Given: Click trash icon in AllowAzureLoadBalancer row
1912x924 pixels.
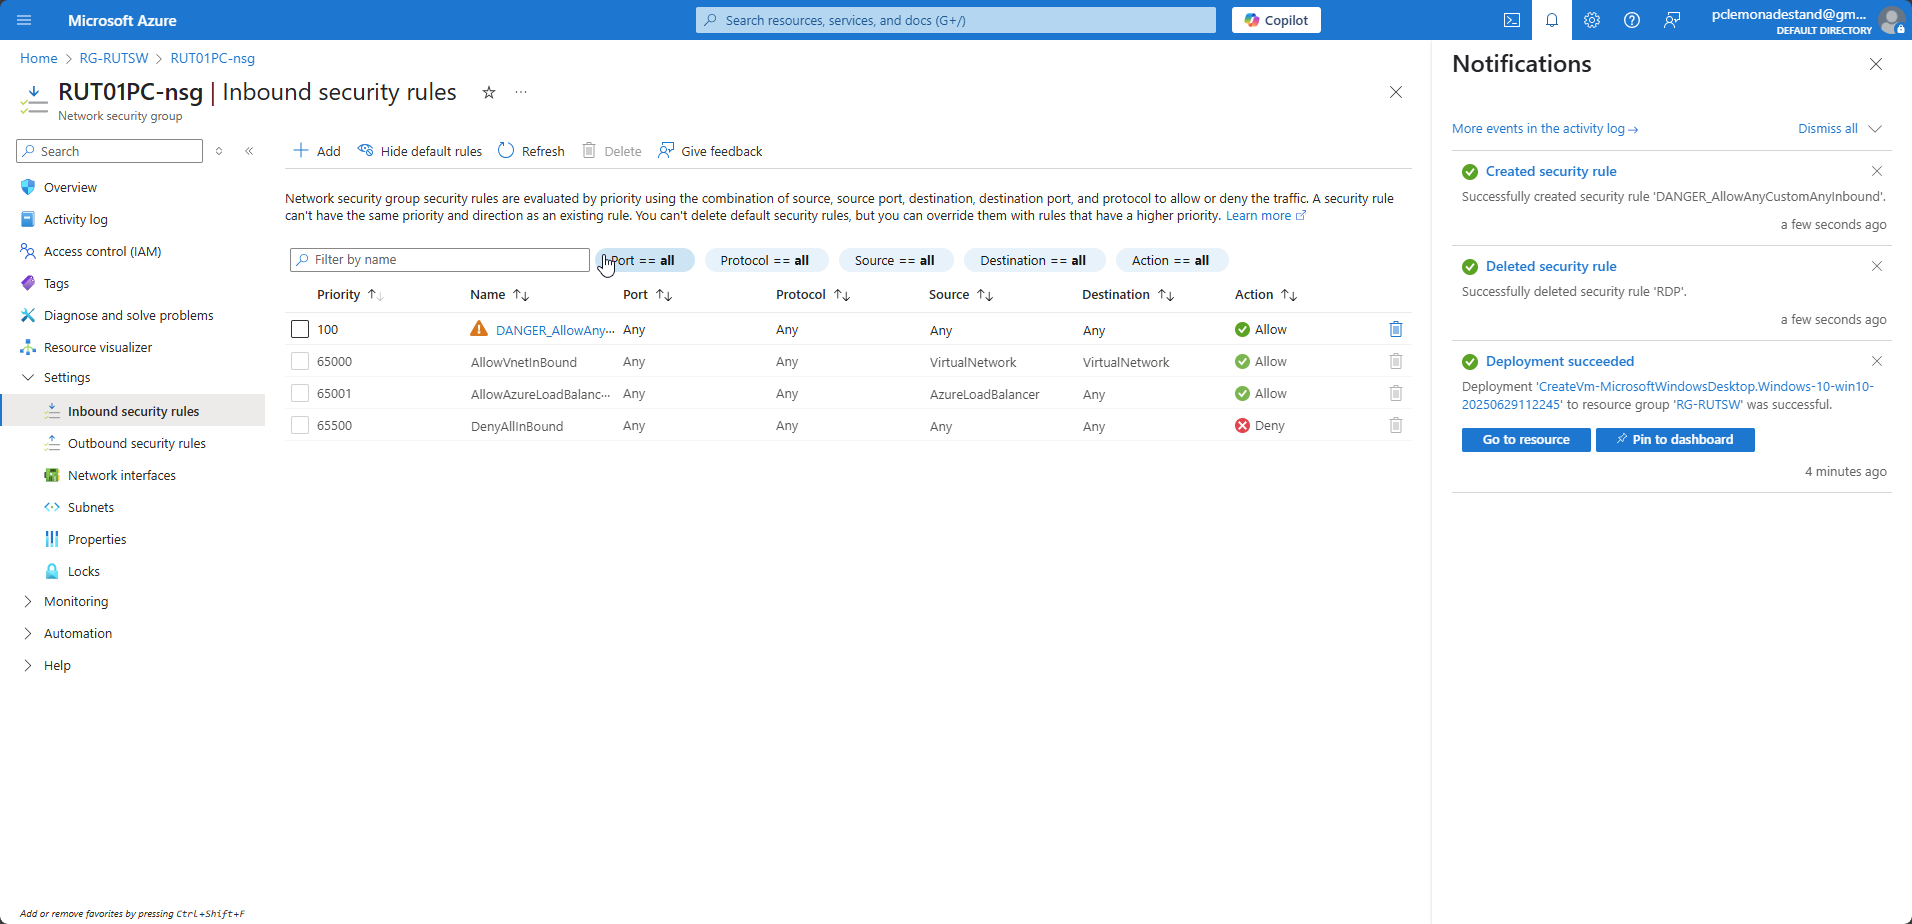Looking at the screenshot, I should pos(1396,393).
